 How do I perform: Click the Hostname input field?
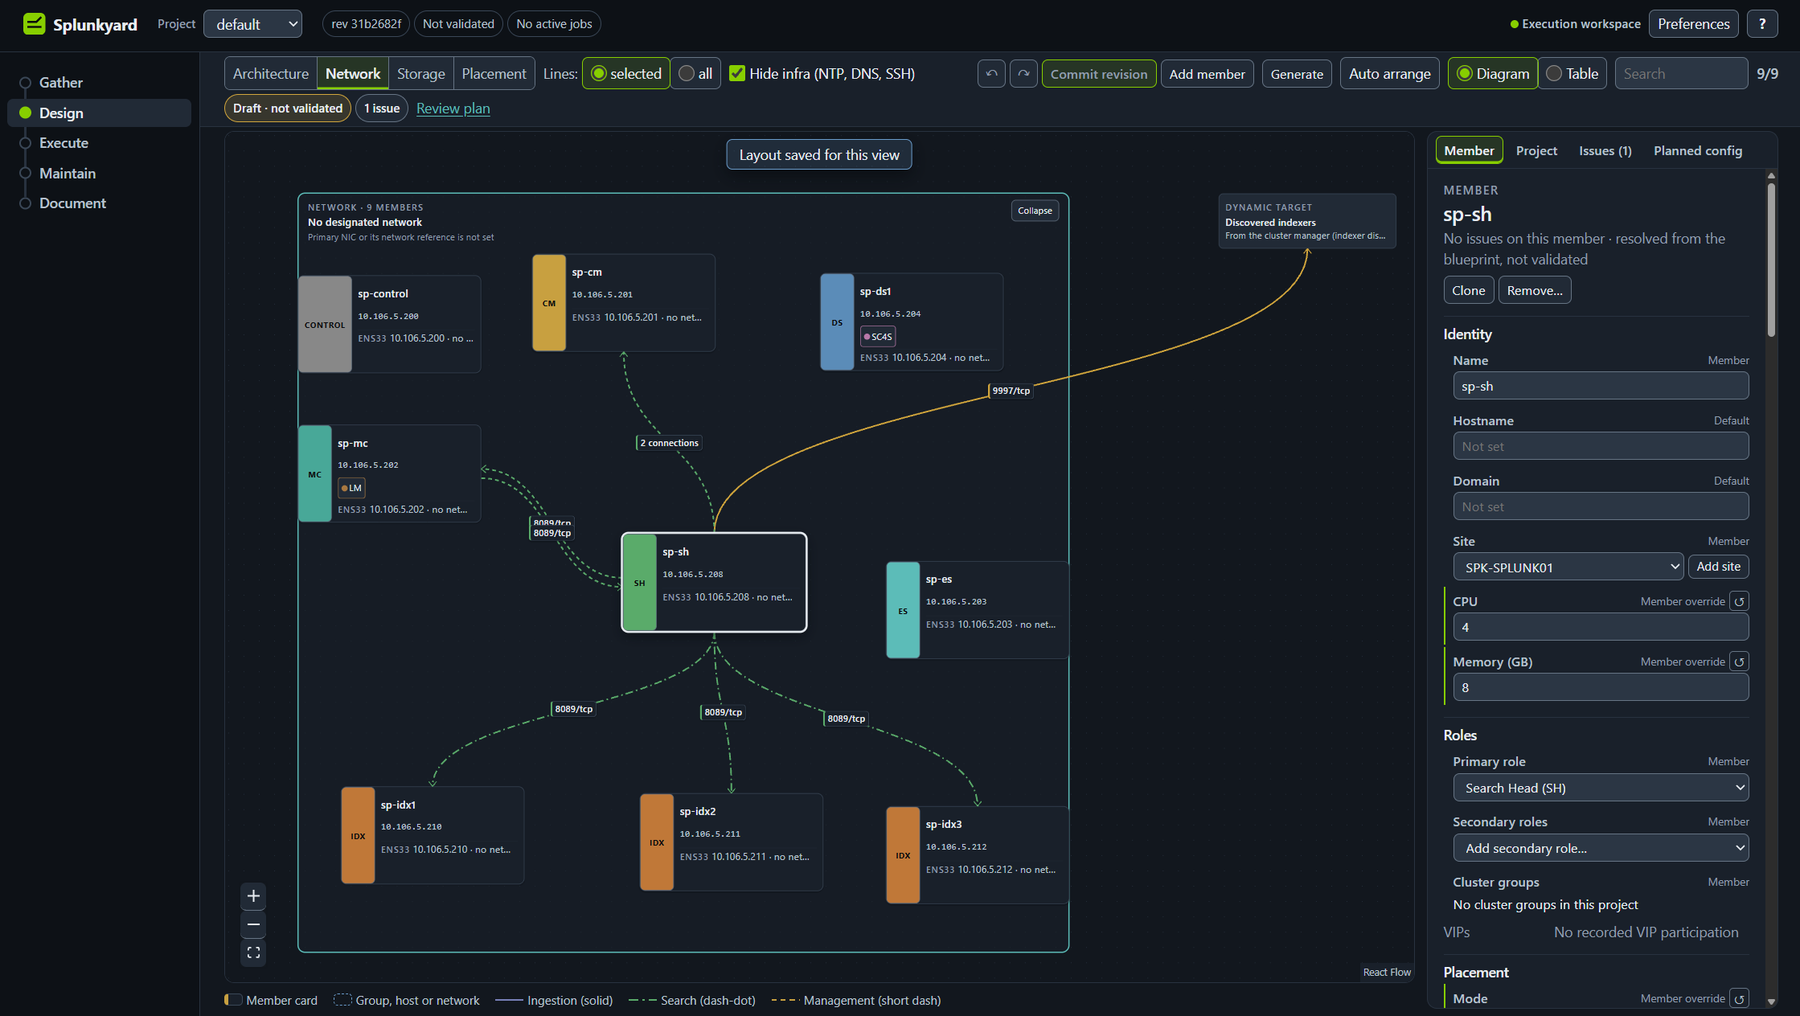(1601, 446)
